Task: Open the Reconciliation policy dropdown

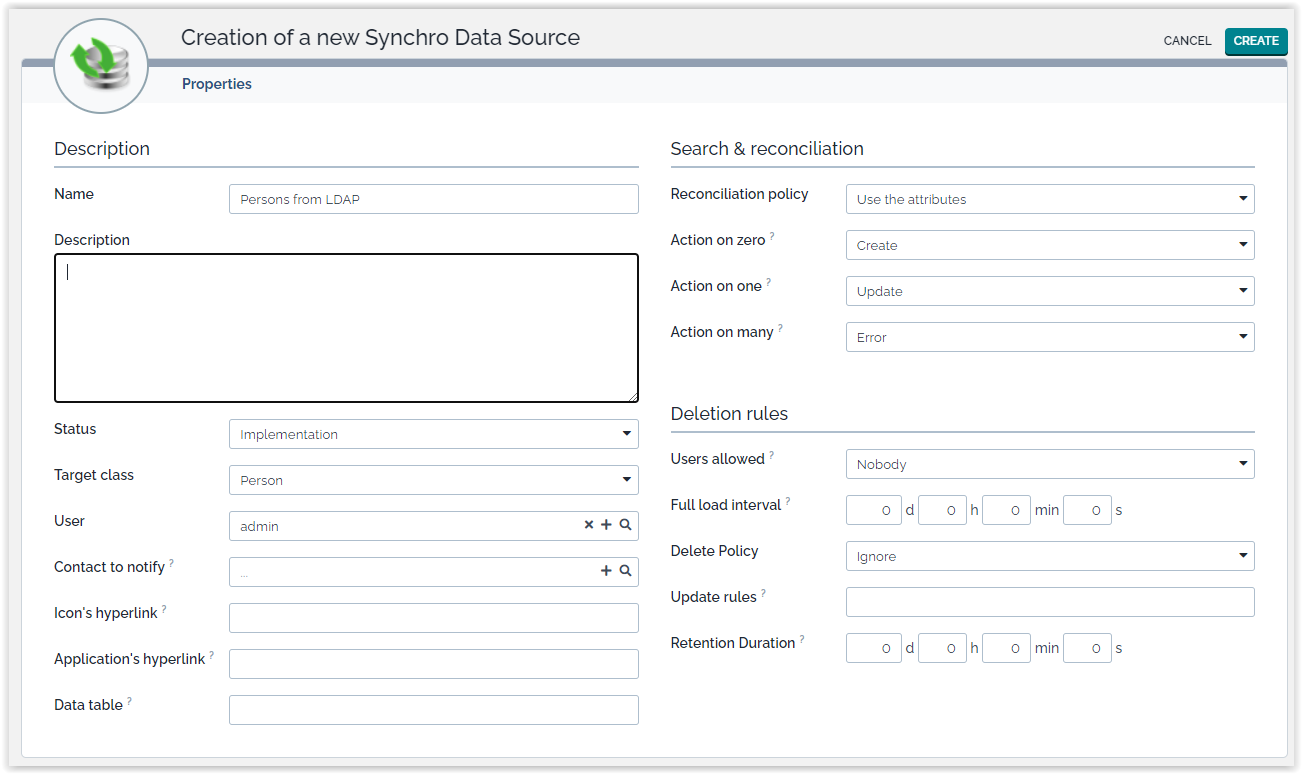Action: click(1050, 199)
